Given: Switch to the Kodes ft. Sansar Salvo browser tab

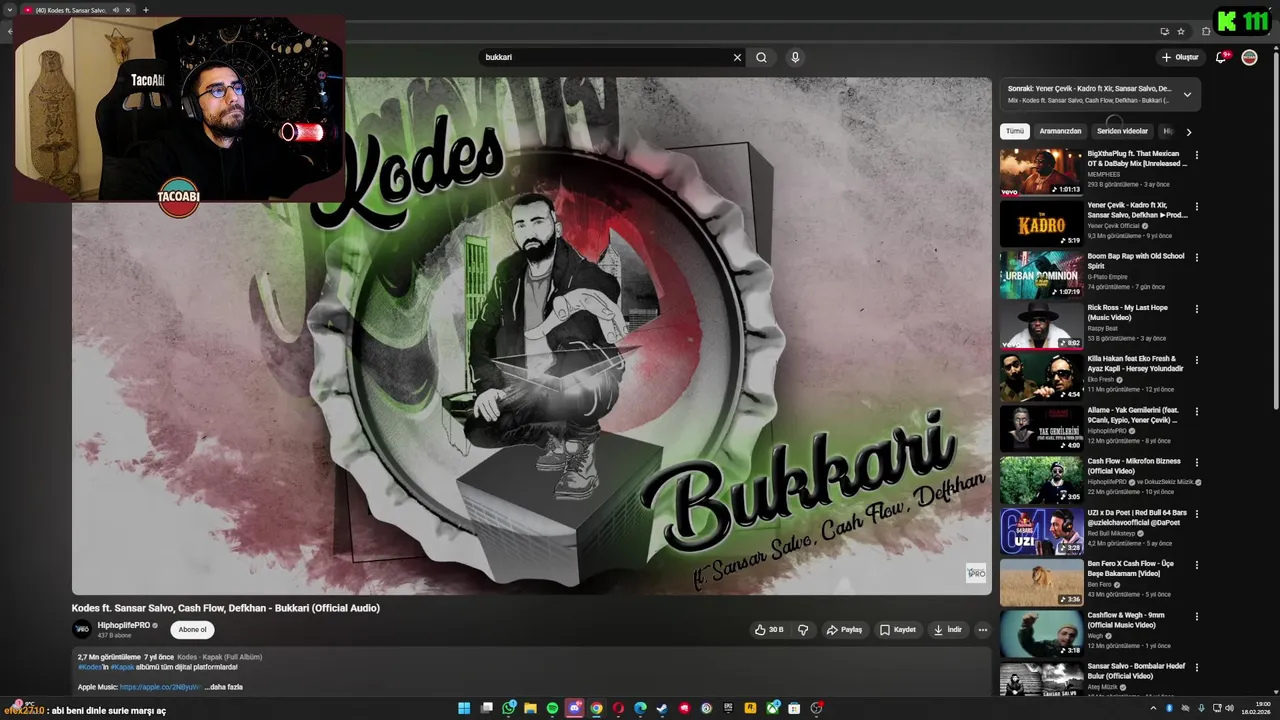Looking at the screenshot, I should pyautogui.click(x=70, y=10).
